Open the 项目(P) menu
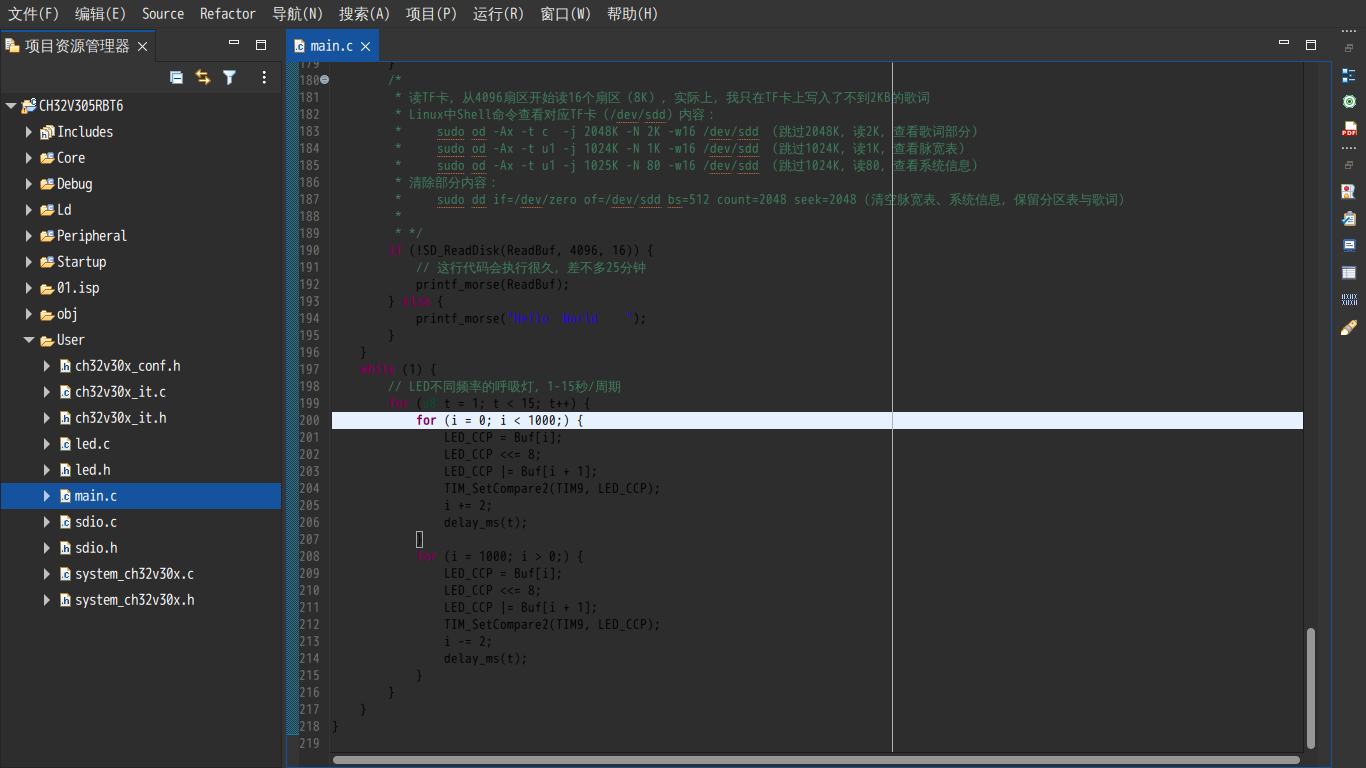1366x768 pixels. tap(432, 14)
